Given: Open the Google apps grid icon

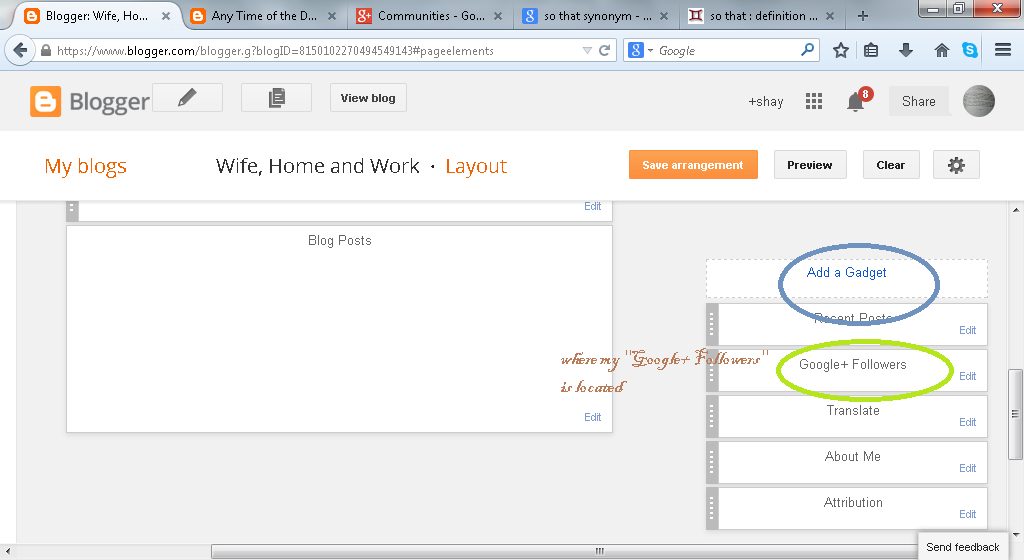Looking at the screenshot, I should [814, 101].
